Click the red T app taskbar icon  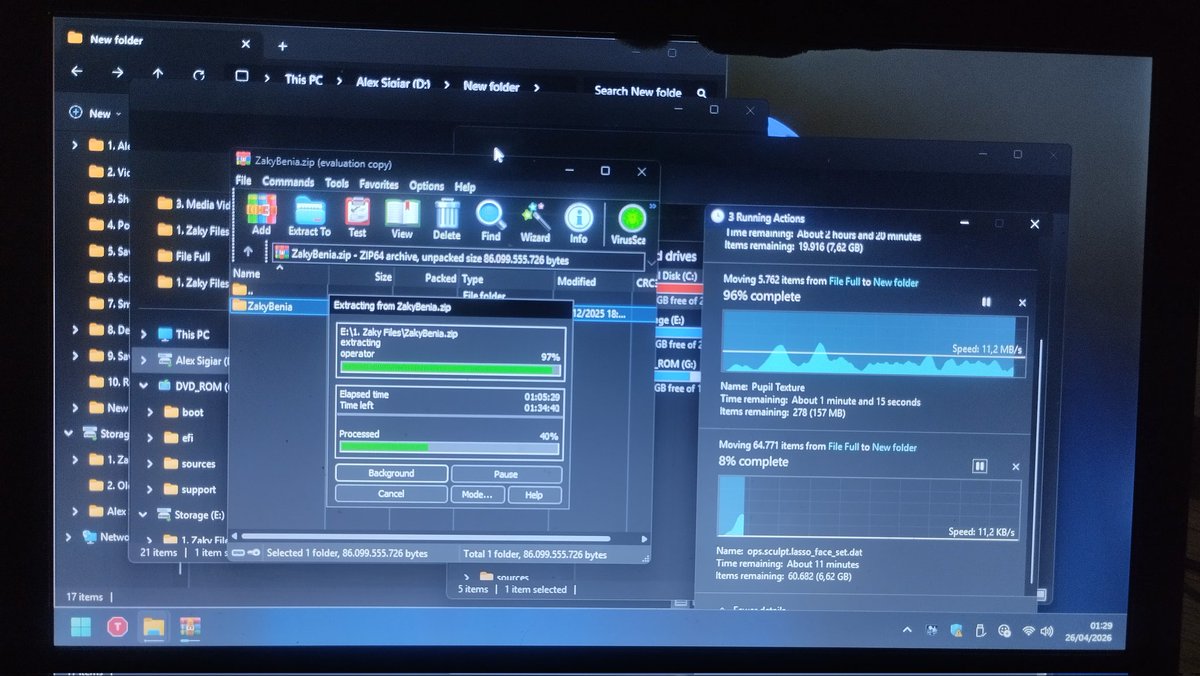[x=117, y=627]
